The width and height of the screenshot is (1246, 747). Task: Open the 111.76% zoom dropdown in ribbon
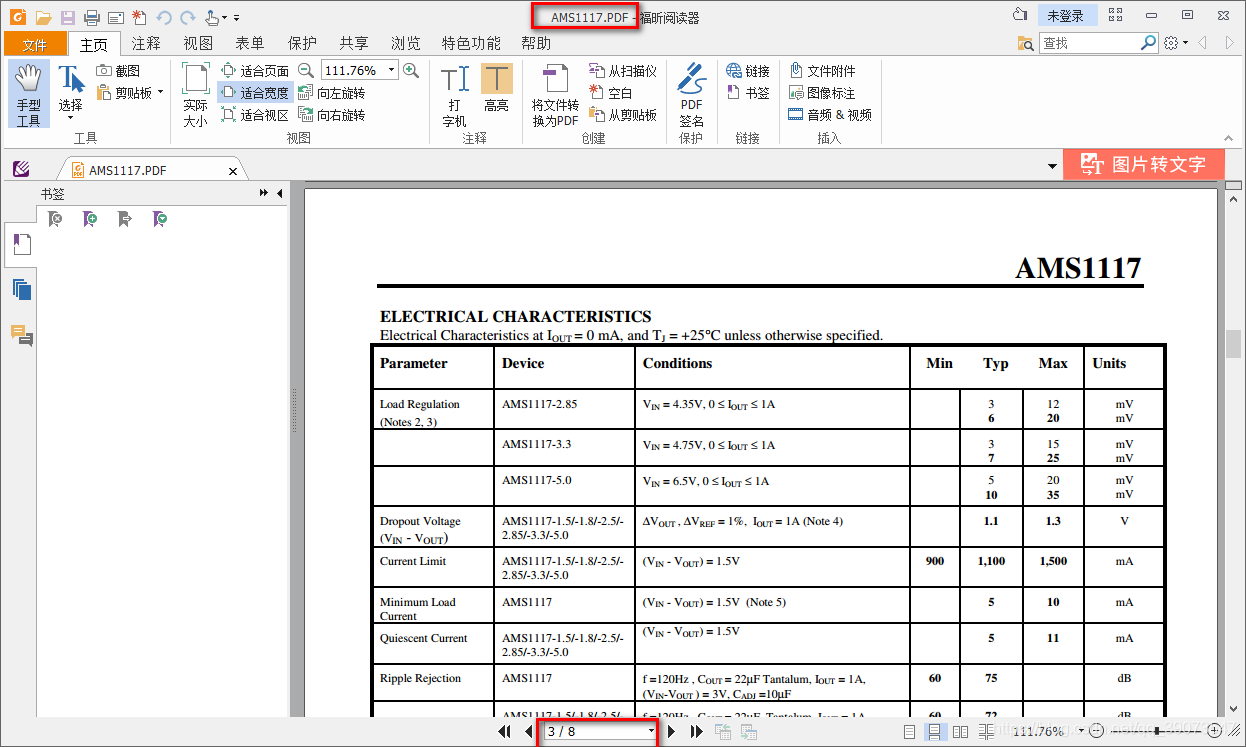point(392,71)
